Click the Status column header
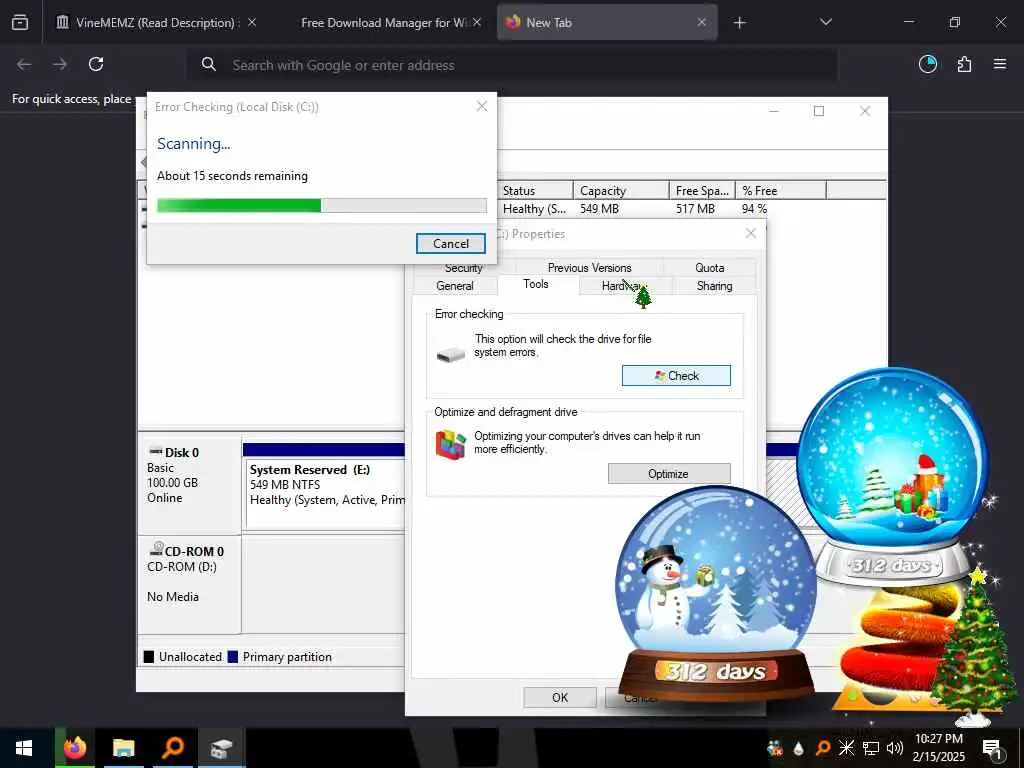This screenshot has height=768, width=1024. 535,191
